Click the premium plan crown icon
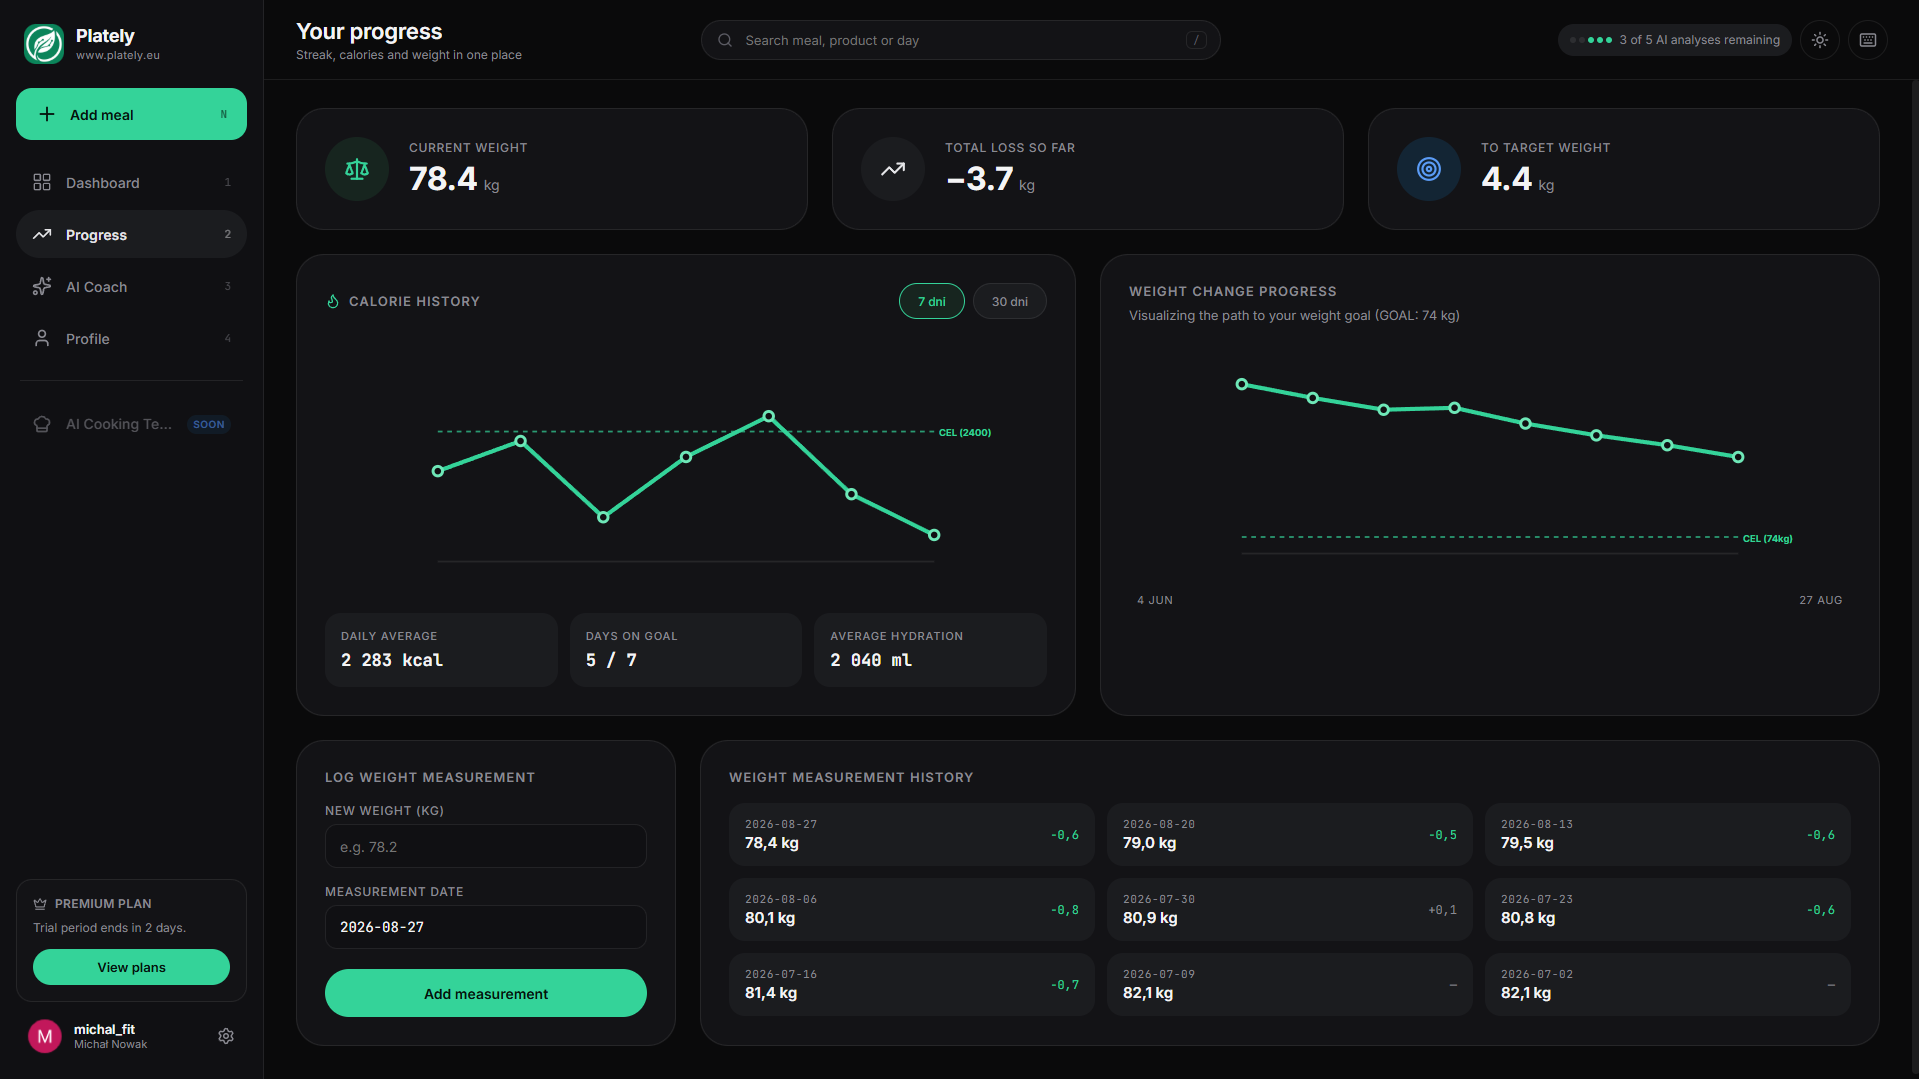This screenshot has height=1079, width=1919. tap(40, 903)
